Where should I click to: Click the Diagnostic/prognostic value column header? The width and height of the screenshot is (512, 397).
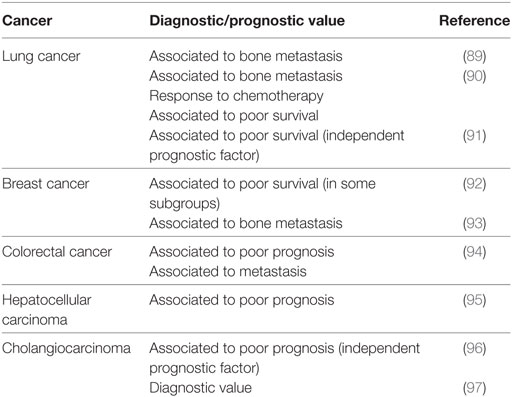(247, 21)
